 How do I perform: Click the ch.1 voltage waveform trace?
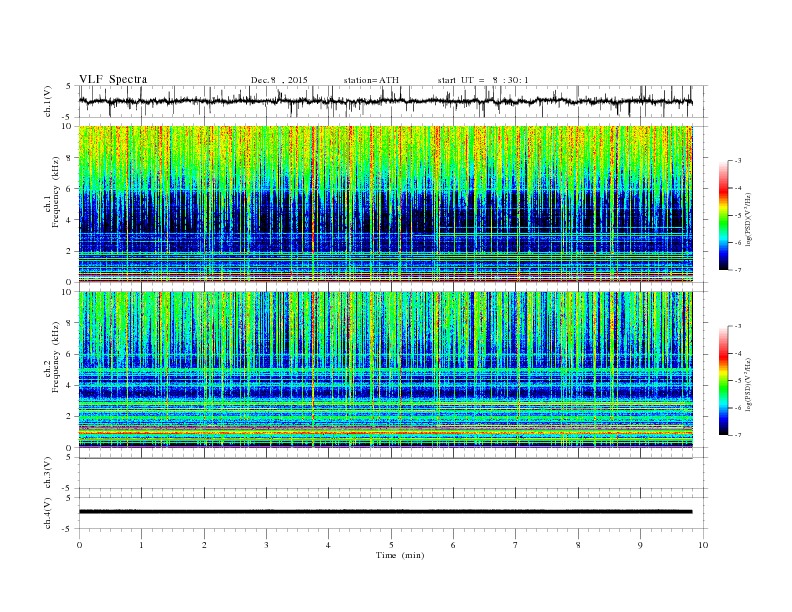point(385,101)
